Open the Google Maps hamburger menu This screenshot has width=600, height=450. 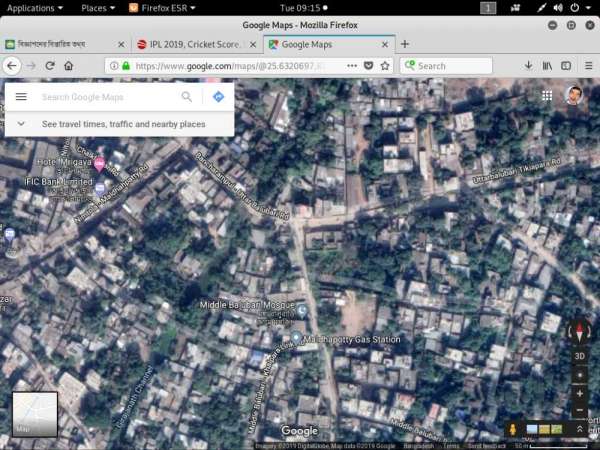21,97
